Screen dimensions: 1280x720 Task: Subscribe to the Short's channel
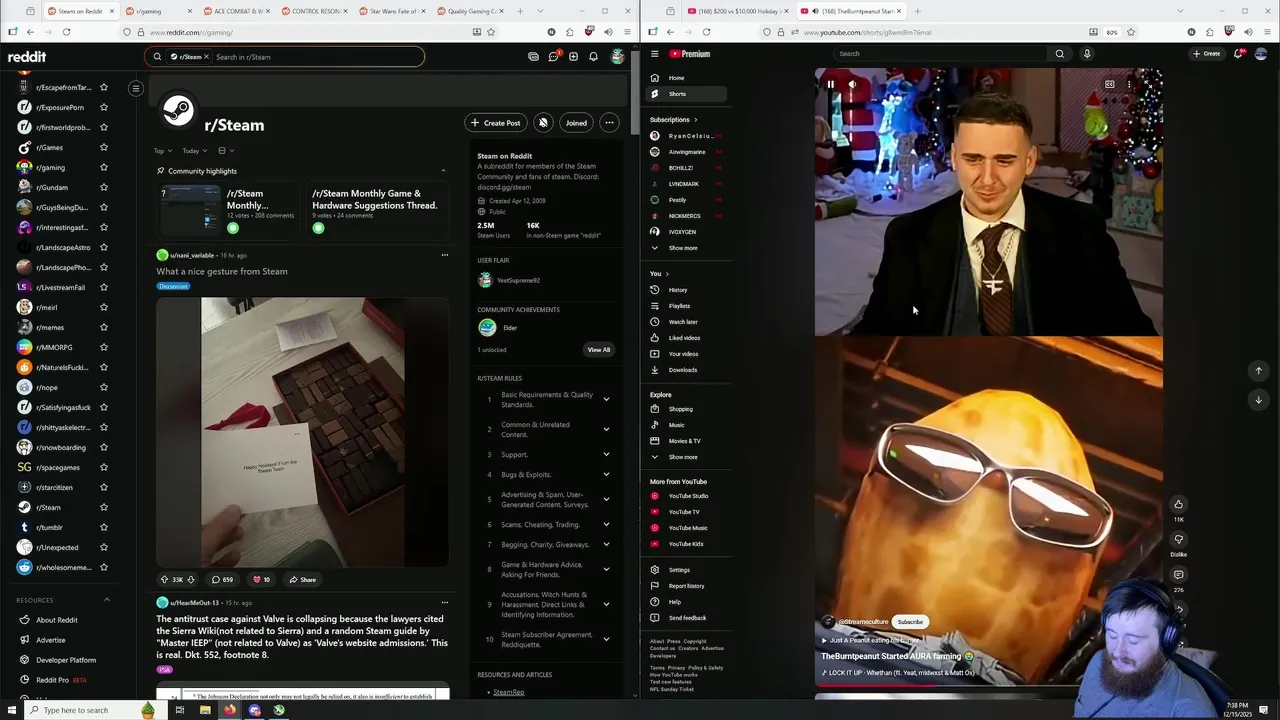point(910,622)
